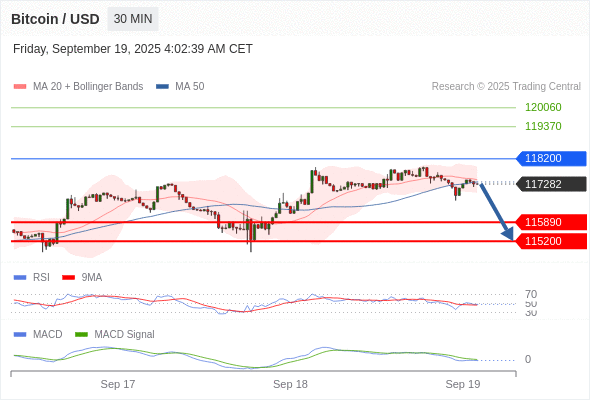Click the blue RSI legend swatch
This screenshot has height=400, width=590.
20,278
